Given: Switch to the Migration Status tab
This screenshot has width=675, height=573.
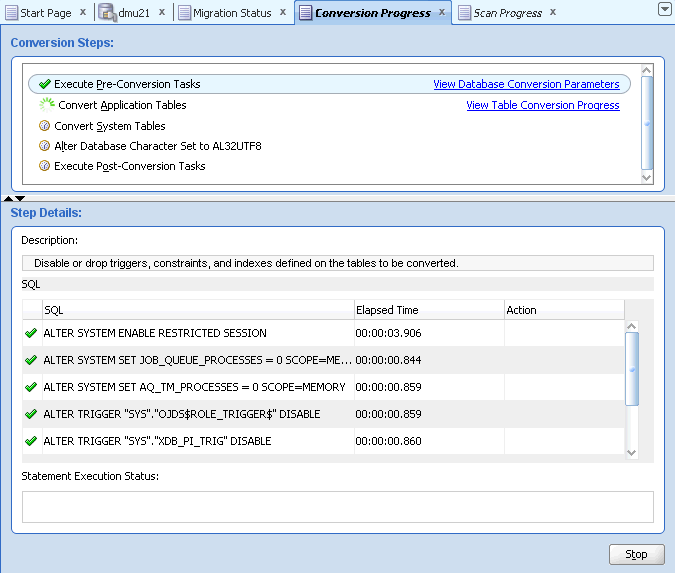Looking at the screenshot, I should pos(232,13).
